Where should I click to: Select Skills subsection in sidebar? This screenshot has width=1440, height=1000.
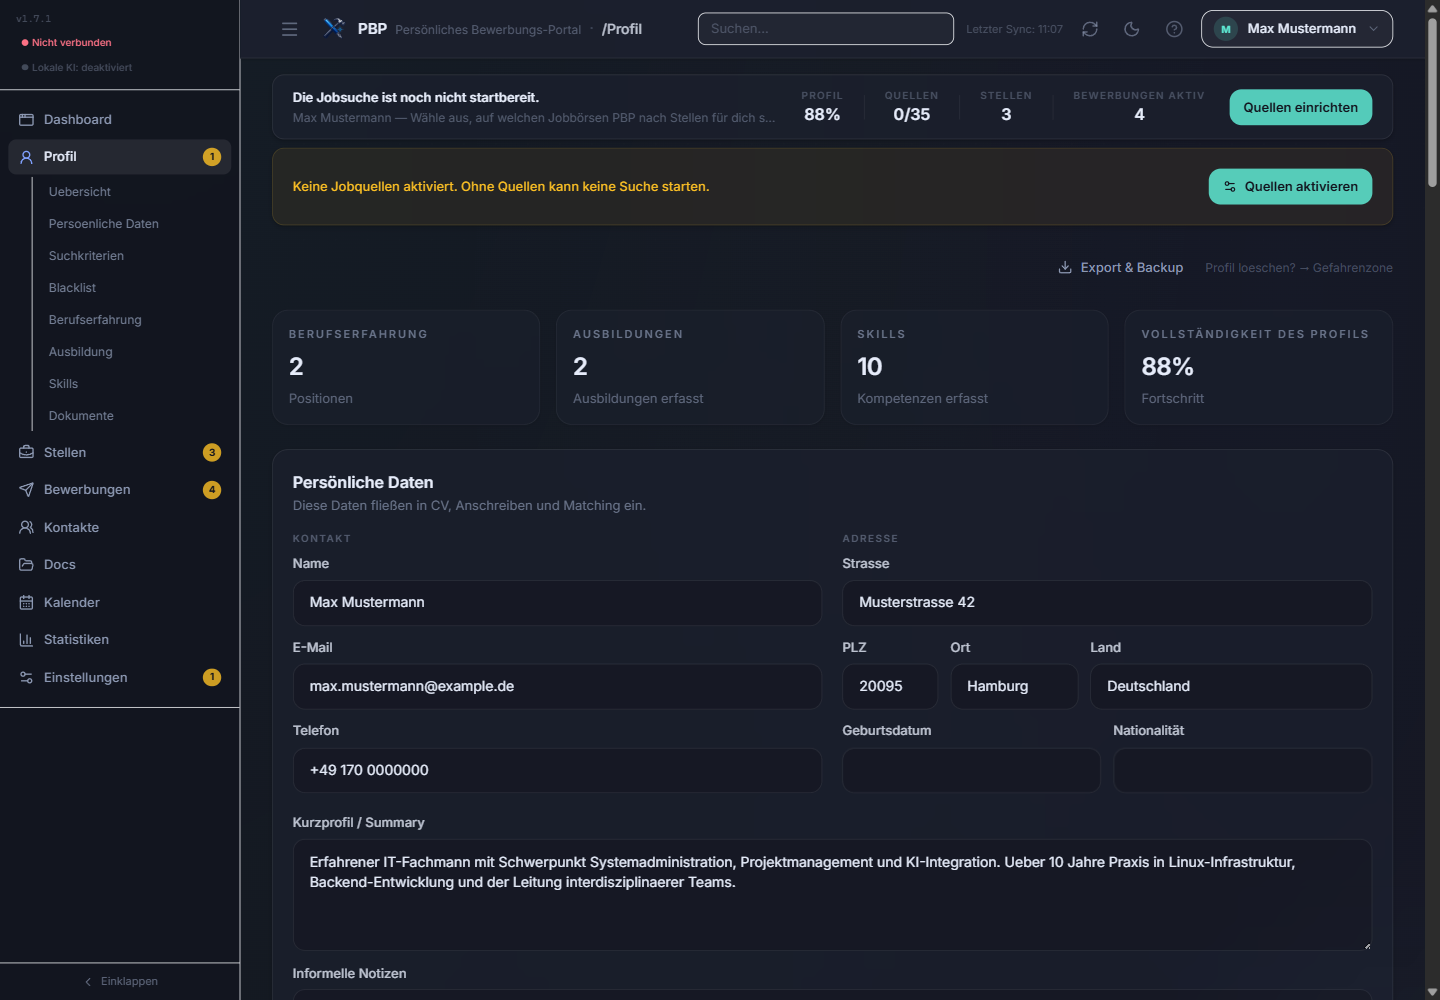[63, 383]
